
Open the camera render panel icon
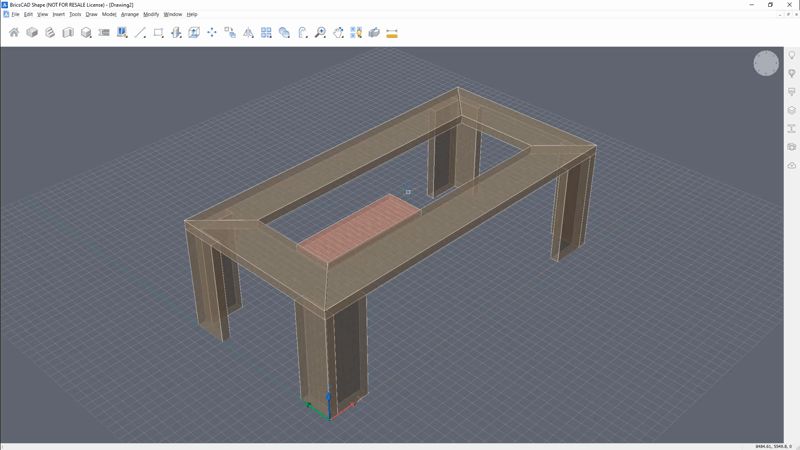point(792,147)
